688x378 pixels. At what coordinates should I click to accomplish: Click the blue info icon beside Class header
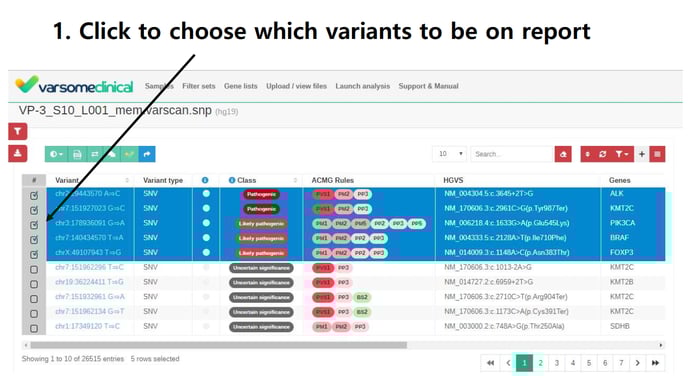(x=232, y=180)
